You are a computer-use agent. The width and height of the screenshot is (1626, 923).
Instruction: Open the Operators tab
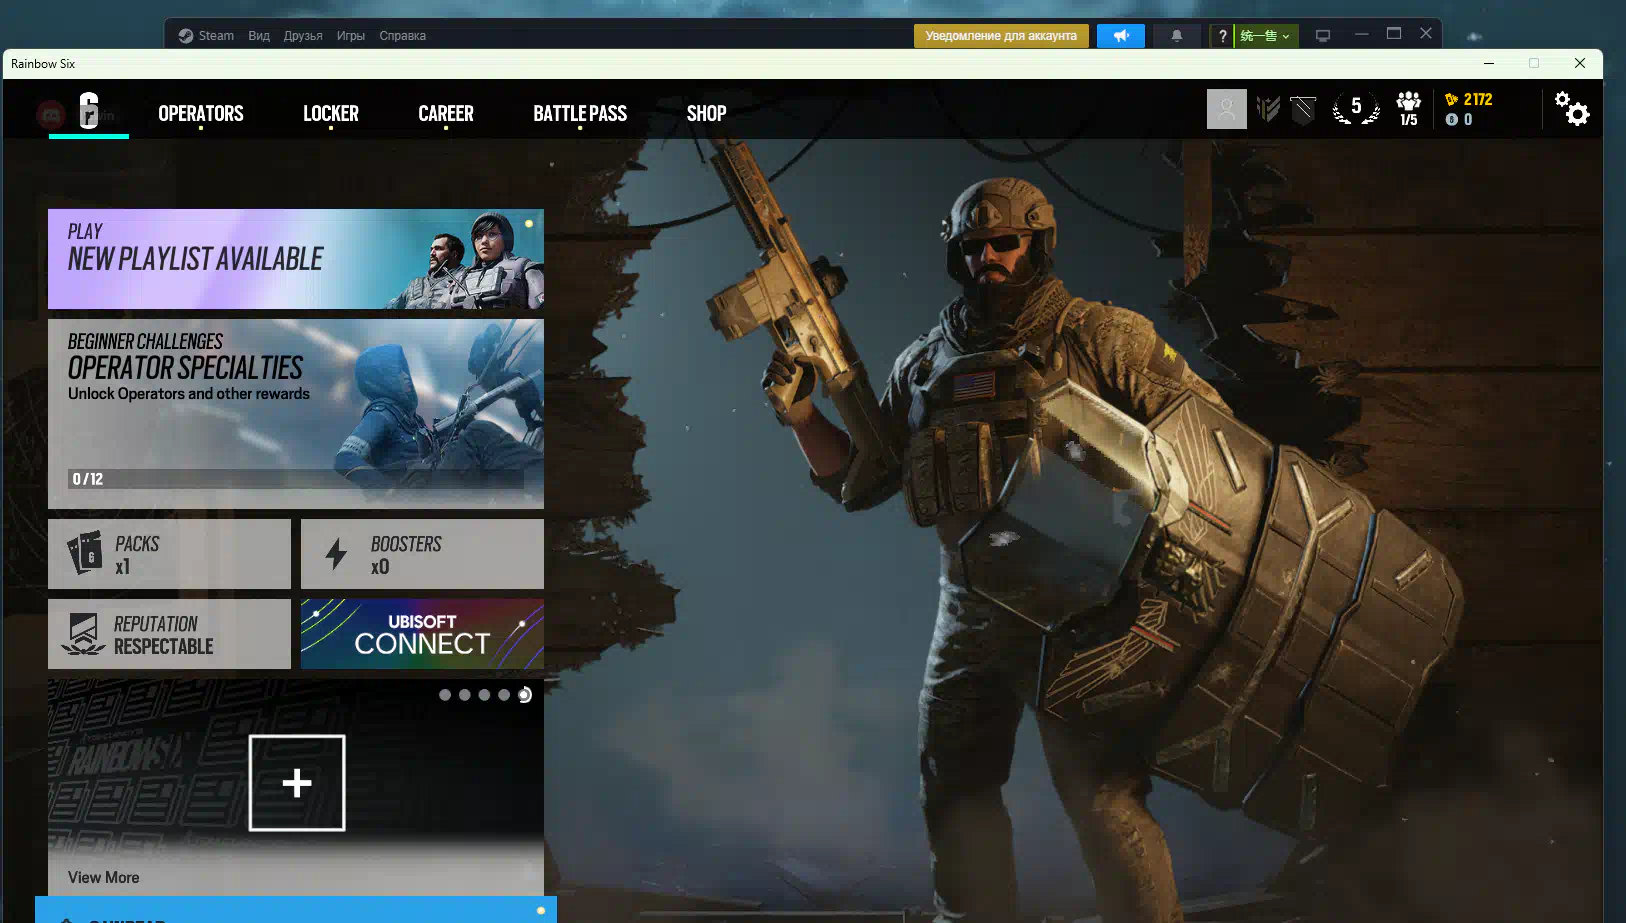[x=201, y=114]
